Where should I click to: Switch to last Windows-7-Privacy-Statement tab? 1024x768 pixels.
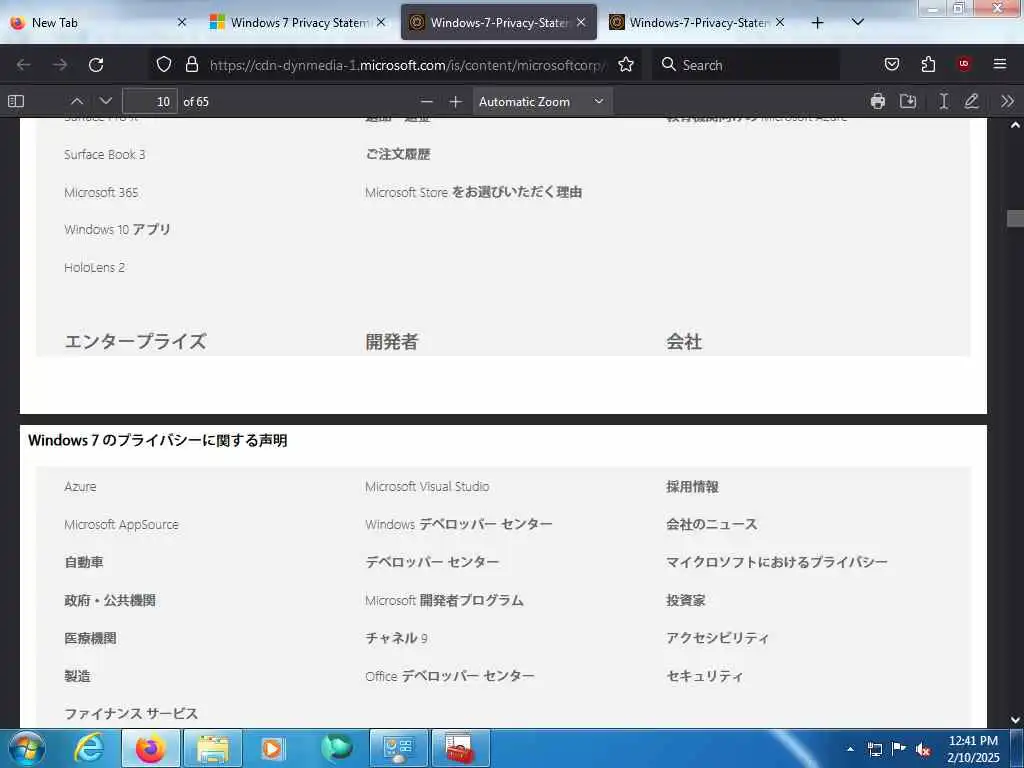pyautogui.click(x=697, y=22)
